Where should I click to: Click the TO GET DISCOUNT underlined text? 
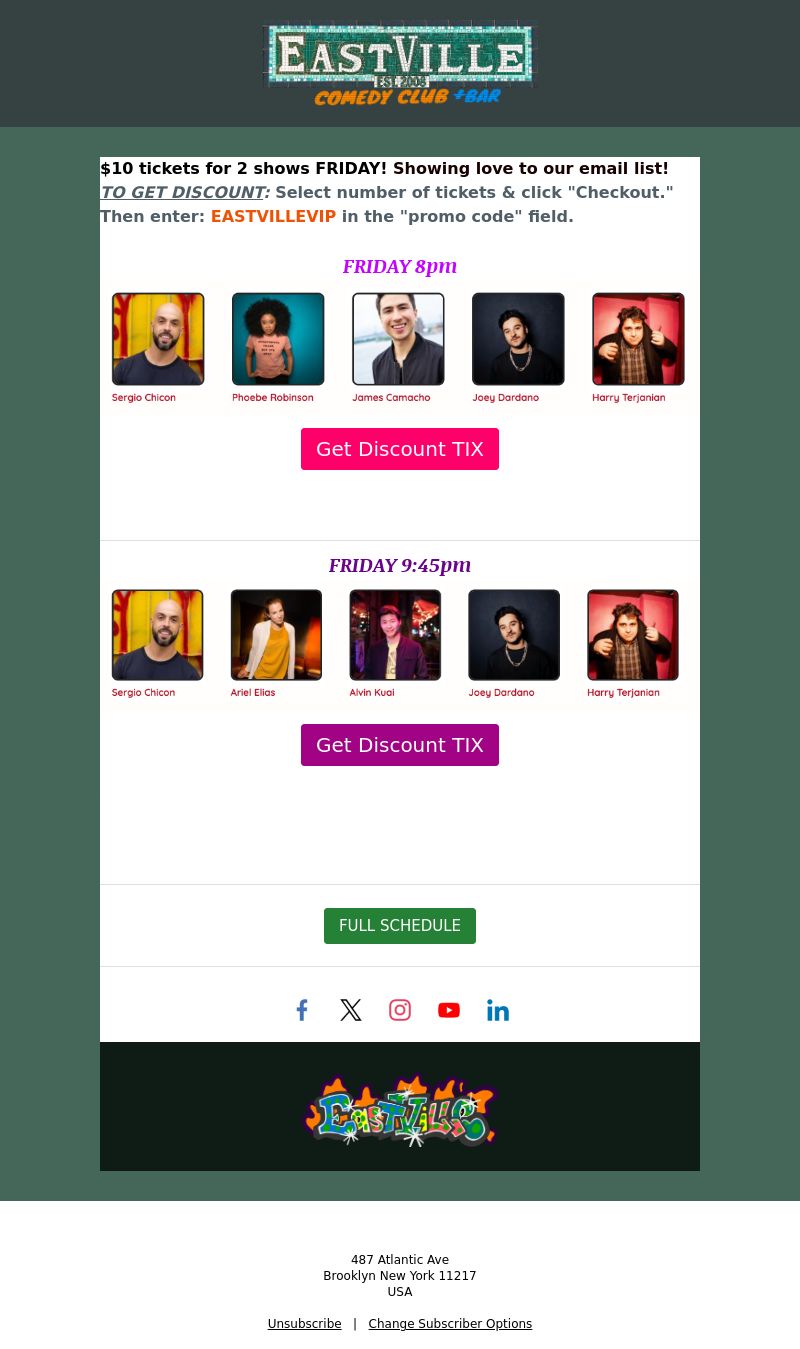183,192
